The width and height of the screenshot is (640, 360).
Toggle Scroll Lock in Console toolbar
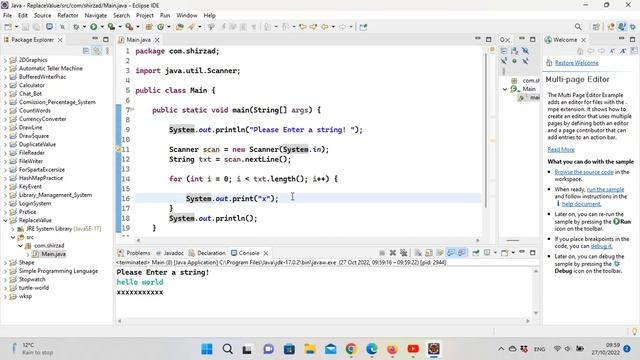click(x=429, y=253)
